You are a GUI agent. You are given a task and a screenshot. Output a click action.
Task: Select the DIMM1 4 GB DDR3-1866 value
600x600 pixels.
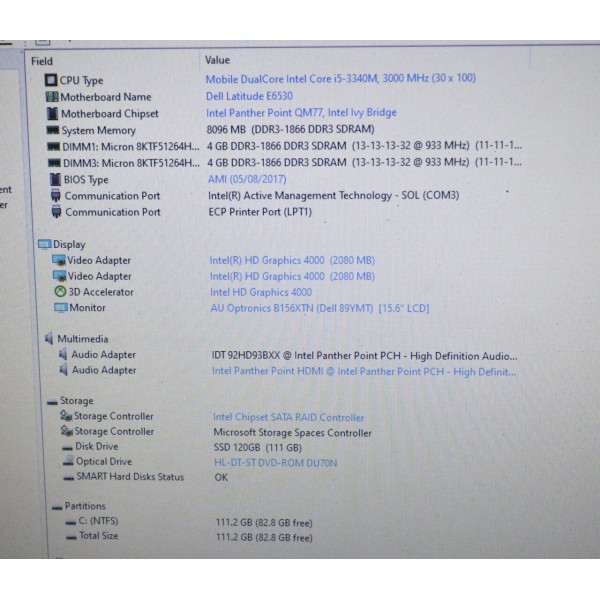[x=364, y=146]
